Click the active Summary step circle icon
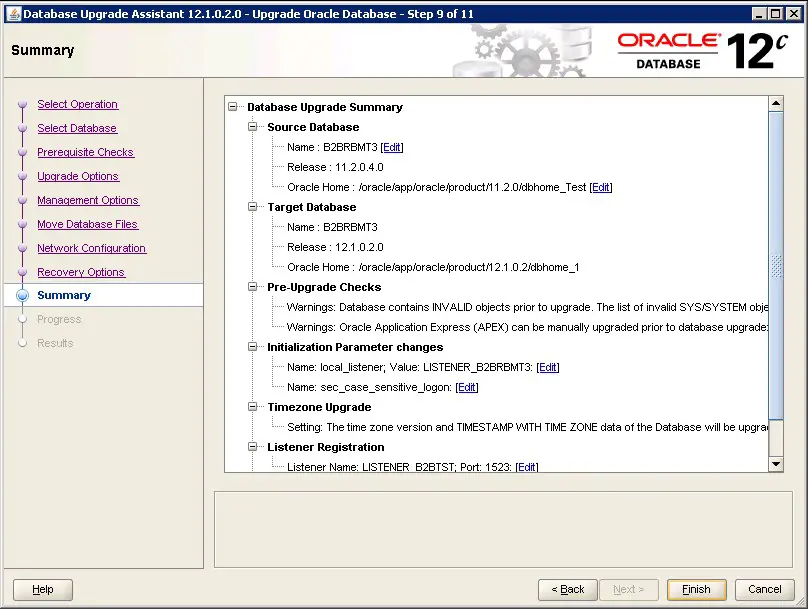808x609 pixels. pos(22,295)
